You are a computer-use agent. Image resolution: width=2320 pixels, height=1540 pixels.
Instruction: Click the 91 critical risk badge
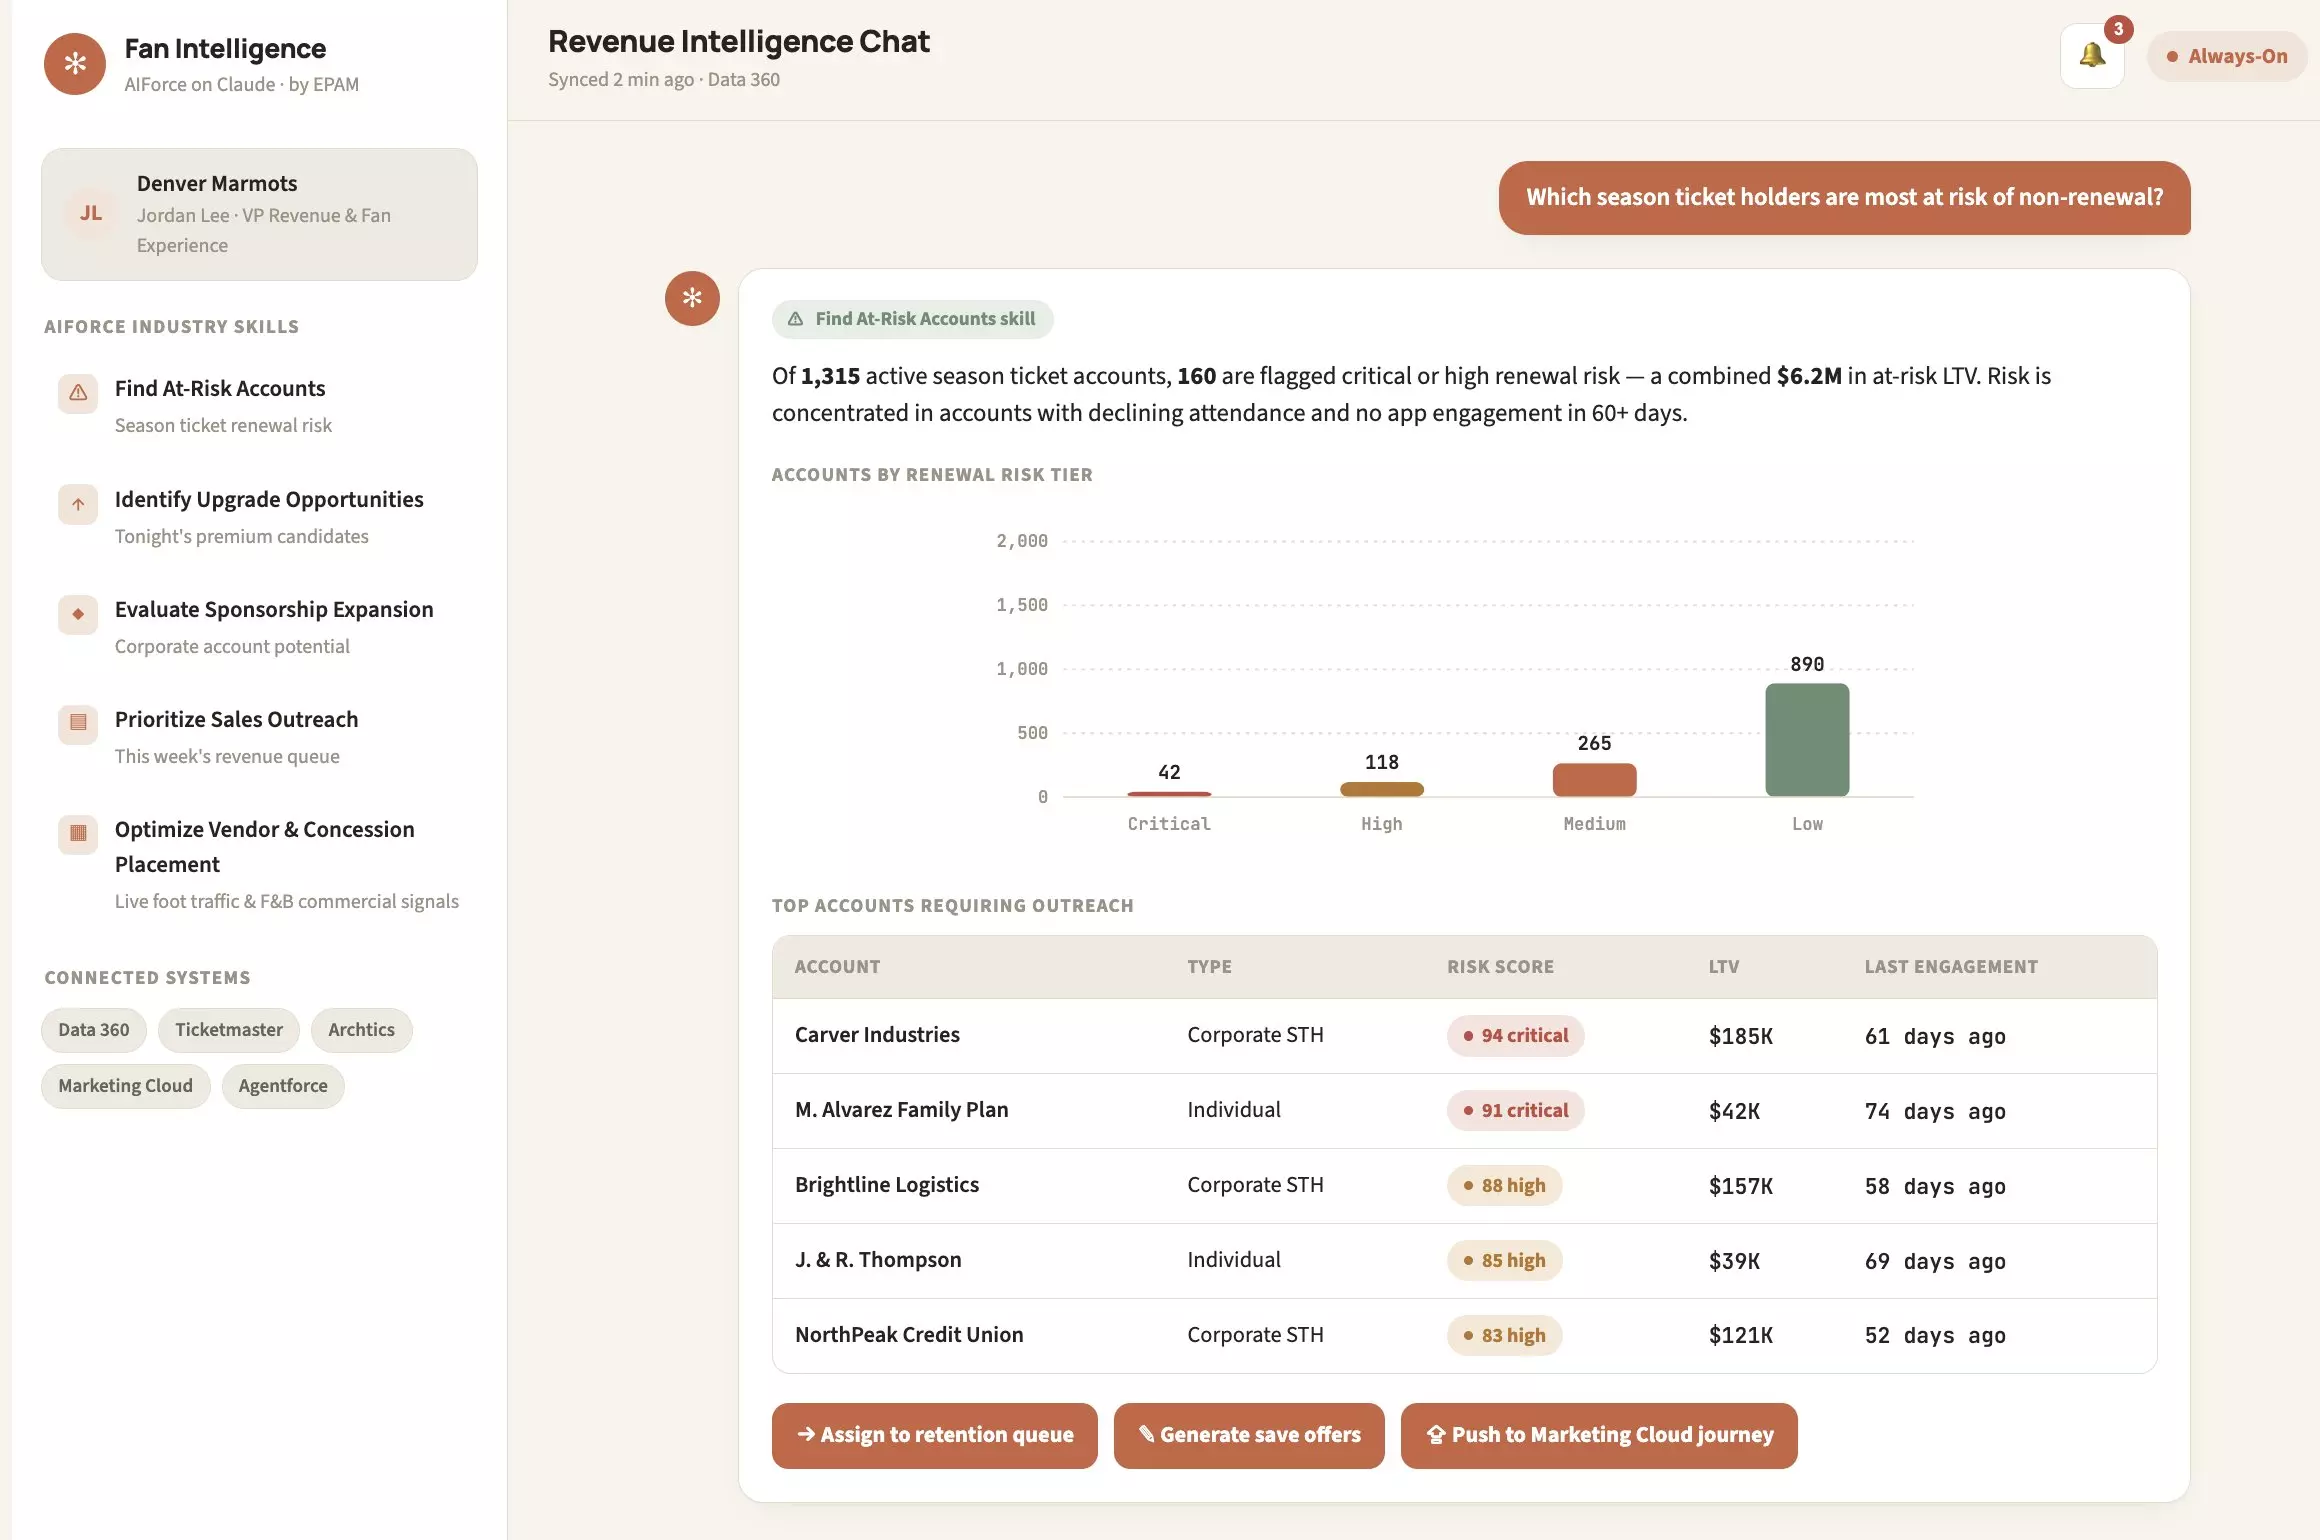[1515, 1111]
